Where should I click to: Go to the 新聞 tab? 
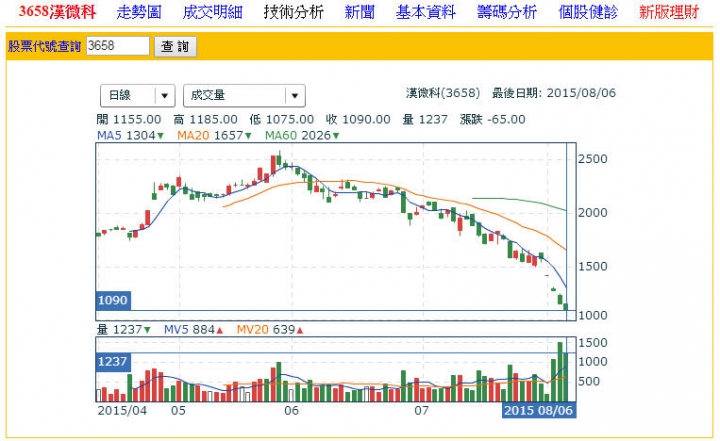coord(360,12)
